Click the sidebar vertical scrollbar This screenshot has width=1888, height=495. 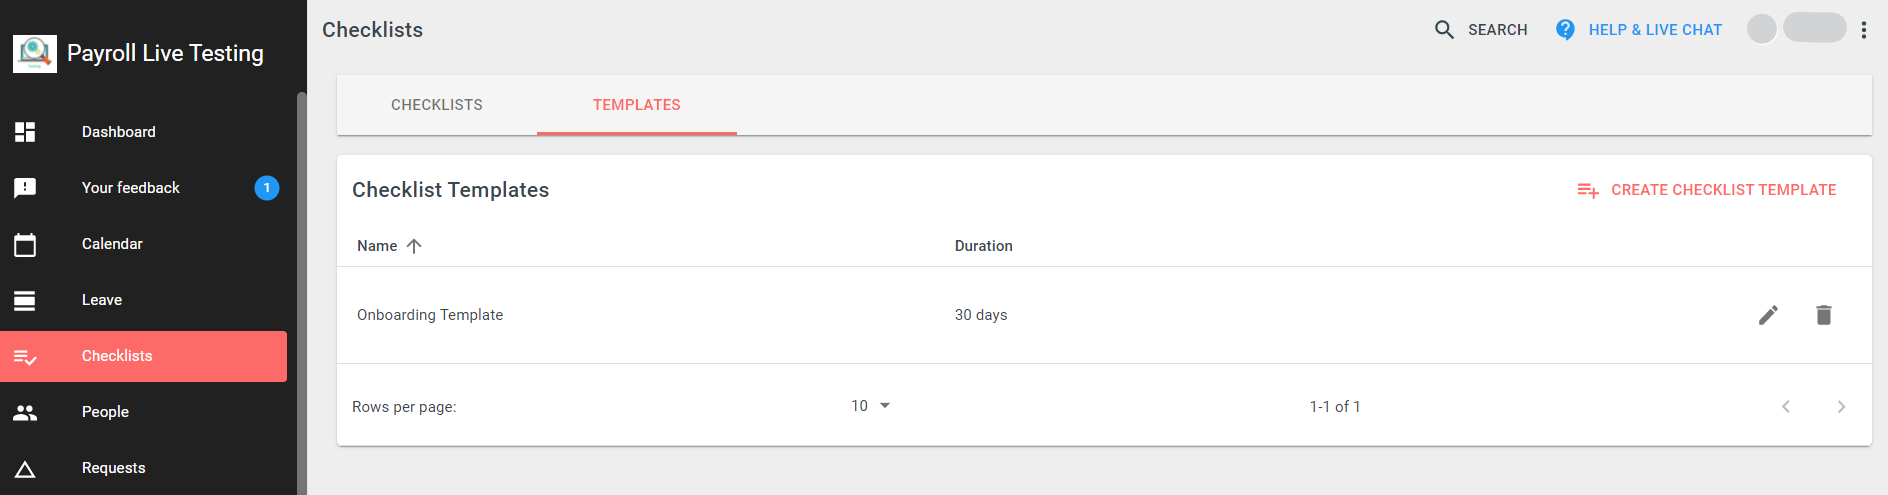coord(302,293)
